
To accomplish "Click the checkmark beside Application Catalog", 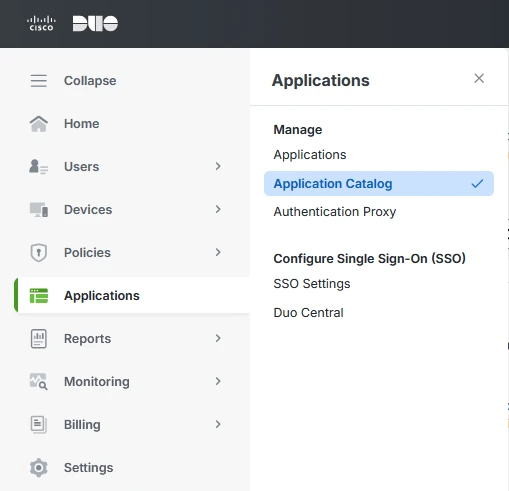I will [477, 183].
